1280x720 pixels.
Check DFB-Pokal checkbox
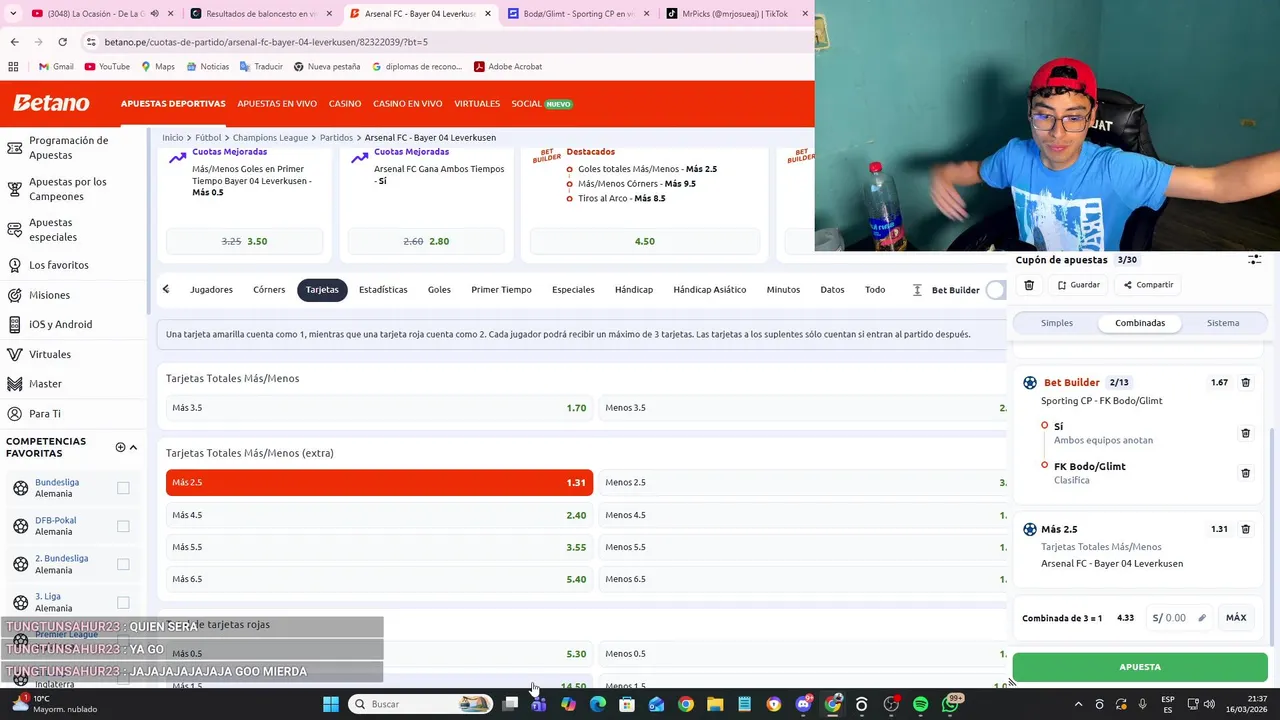tap(123, 526)
